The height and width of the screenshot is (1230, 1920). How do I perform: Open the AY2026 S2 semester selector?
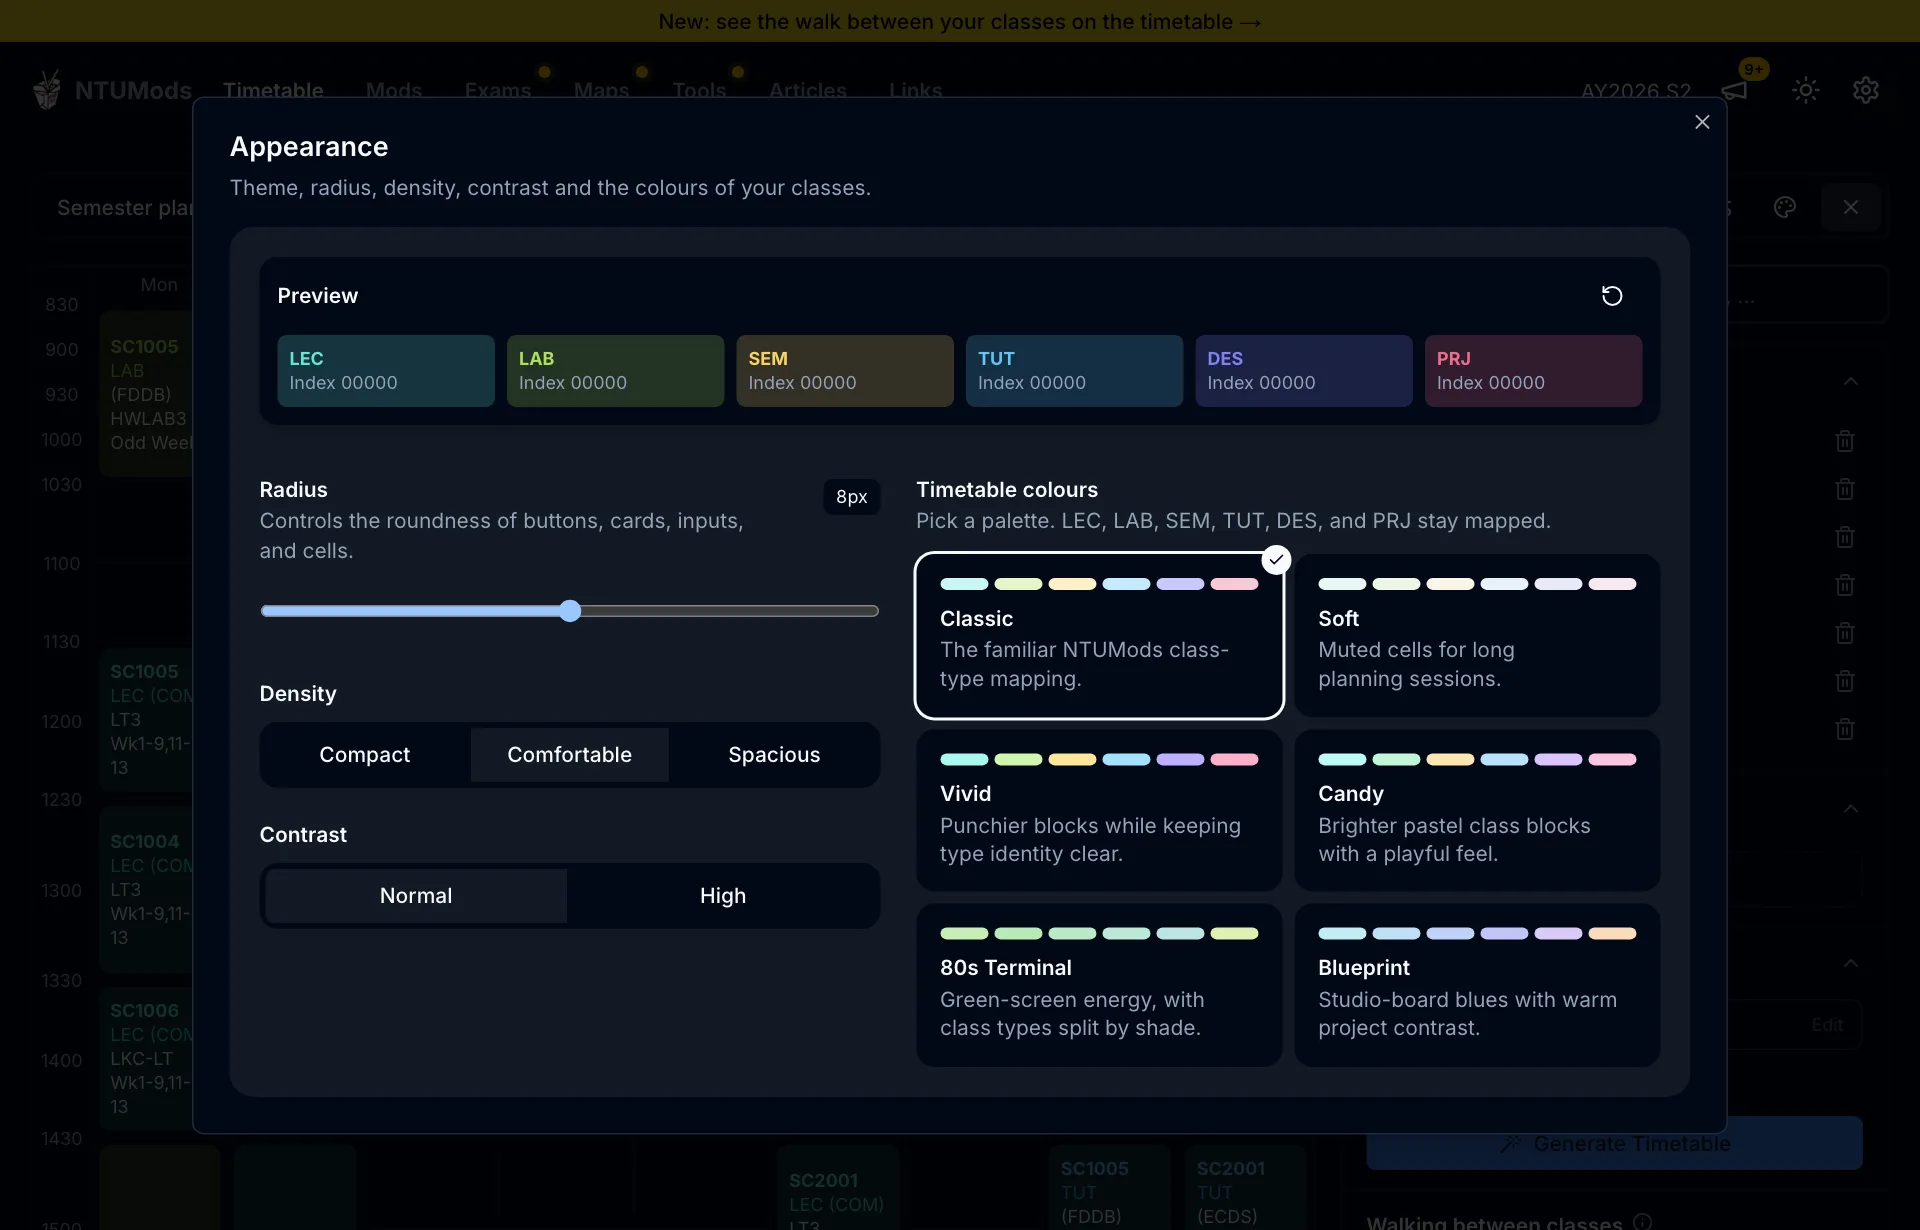pos(1636,91)
